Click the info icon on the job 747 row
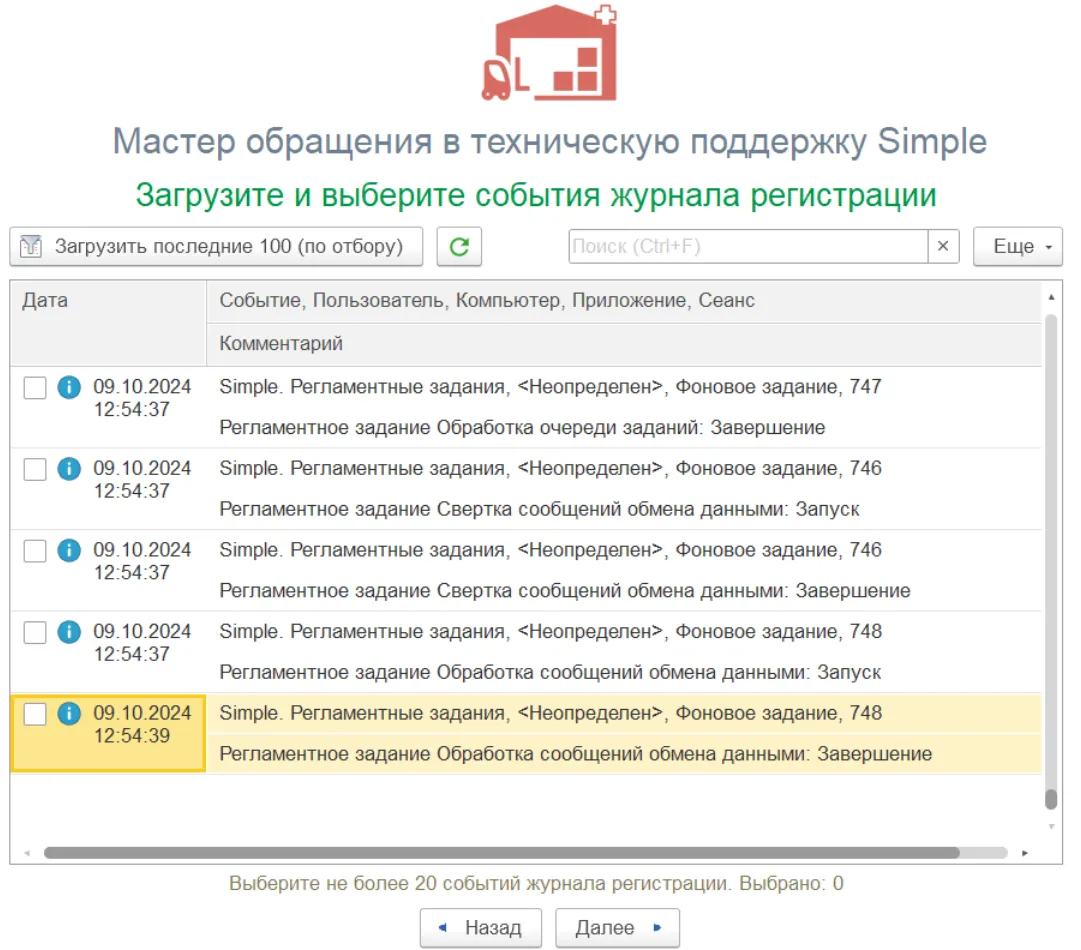 click(69, 387)
